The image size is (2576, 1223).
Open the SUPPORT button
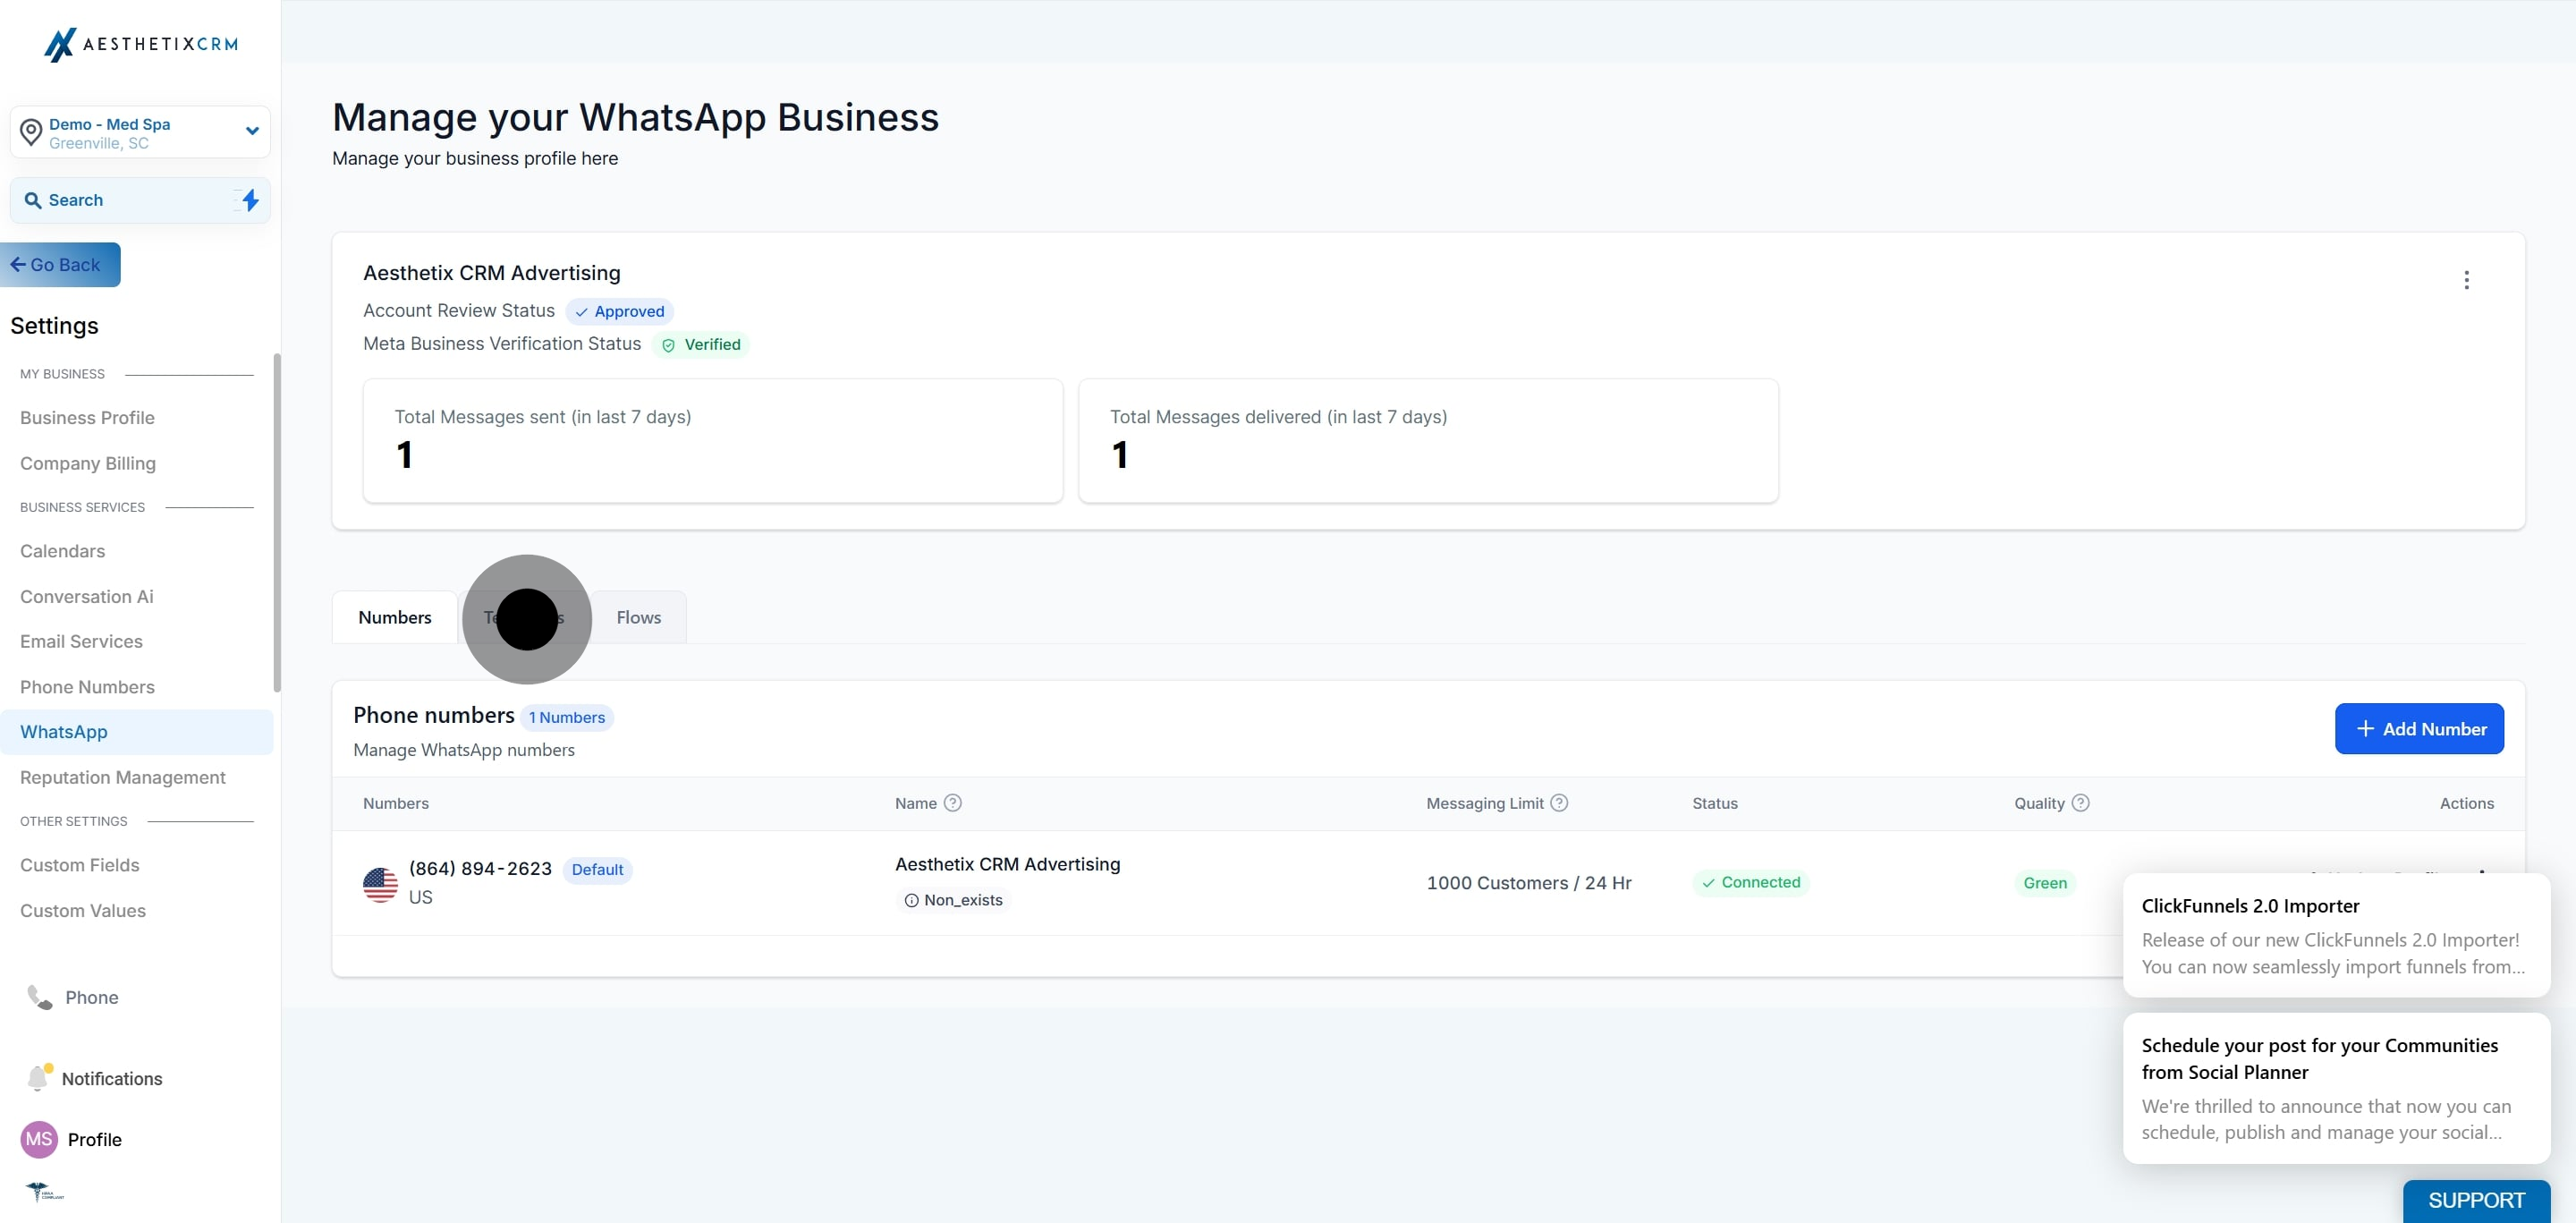[x=2475, y=1200]
